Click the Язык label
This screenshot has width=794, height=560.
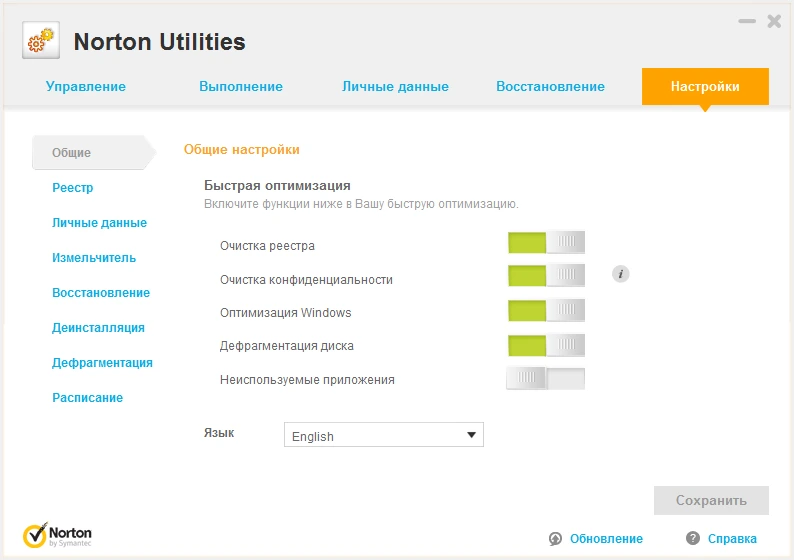click(219, 433)
